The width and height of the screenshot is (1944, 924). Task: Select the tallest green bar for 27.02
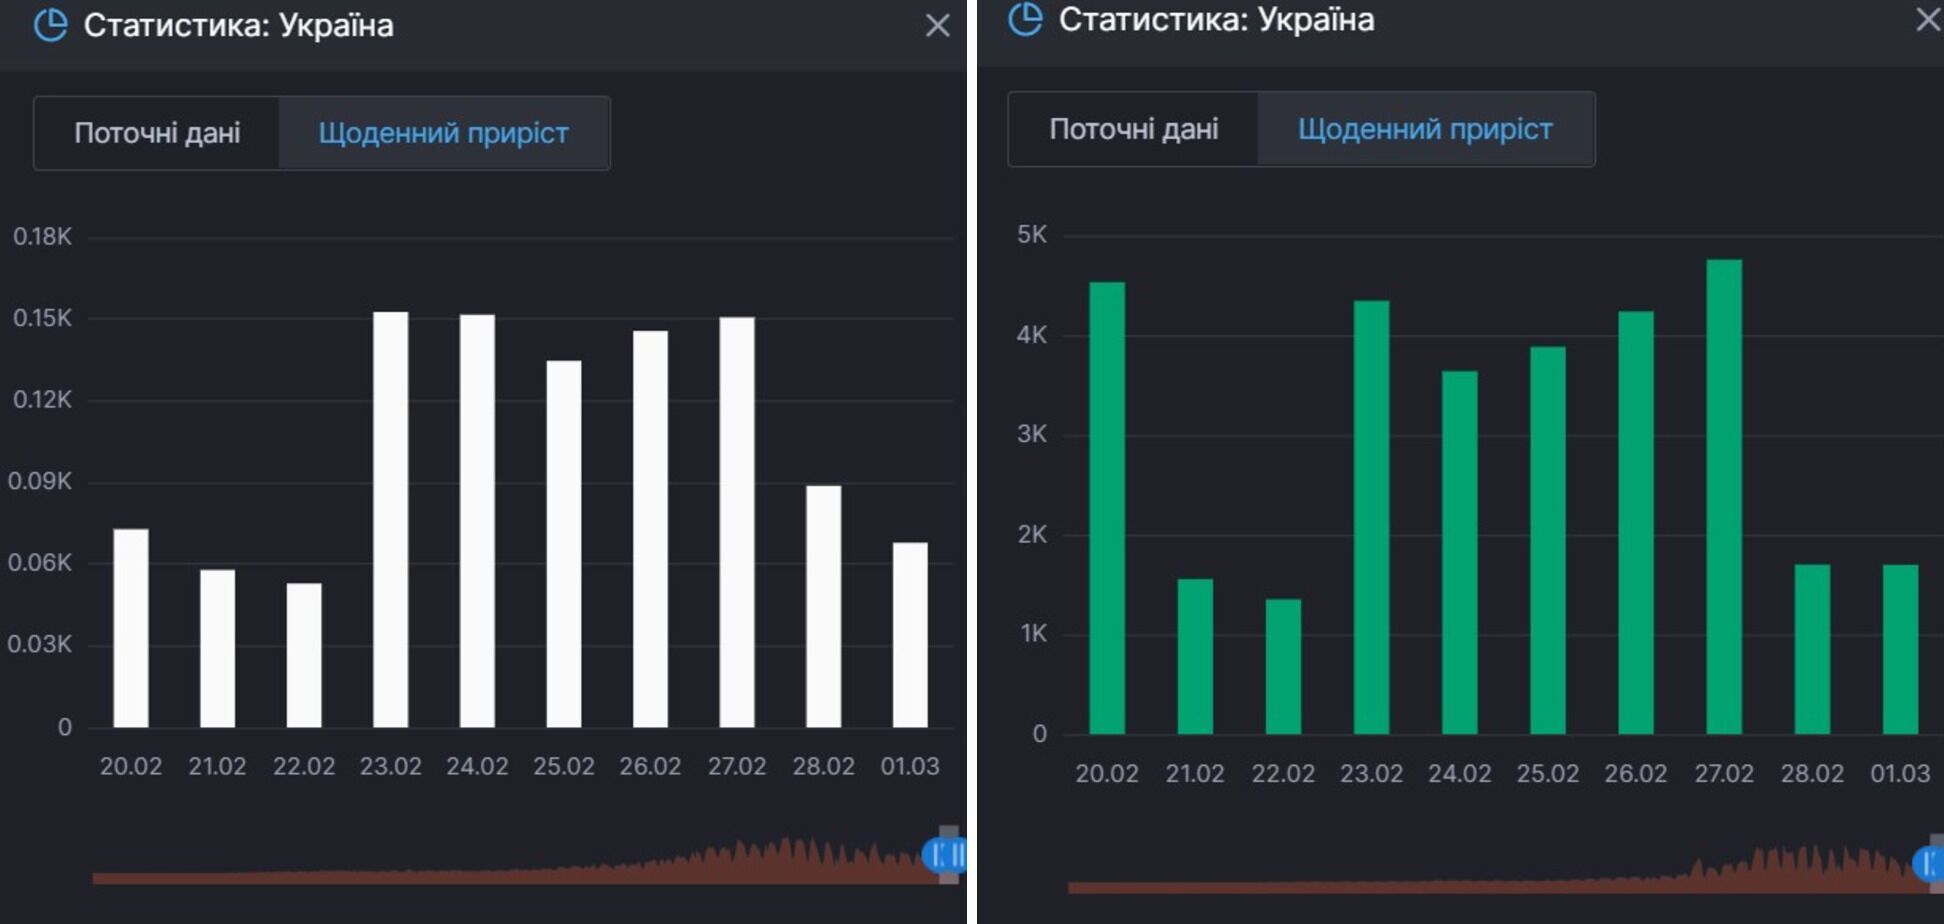pos(1724,497)
